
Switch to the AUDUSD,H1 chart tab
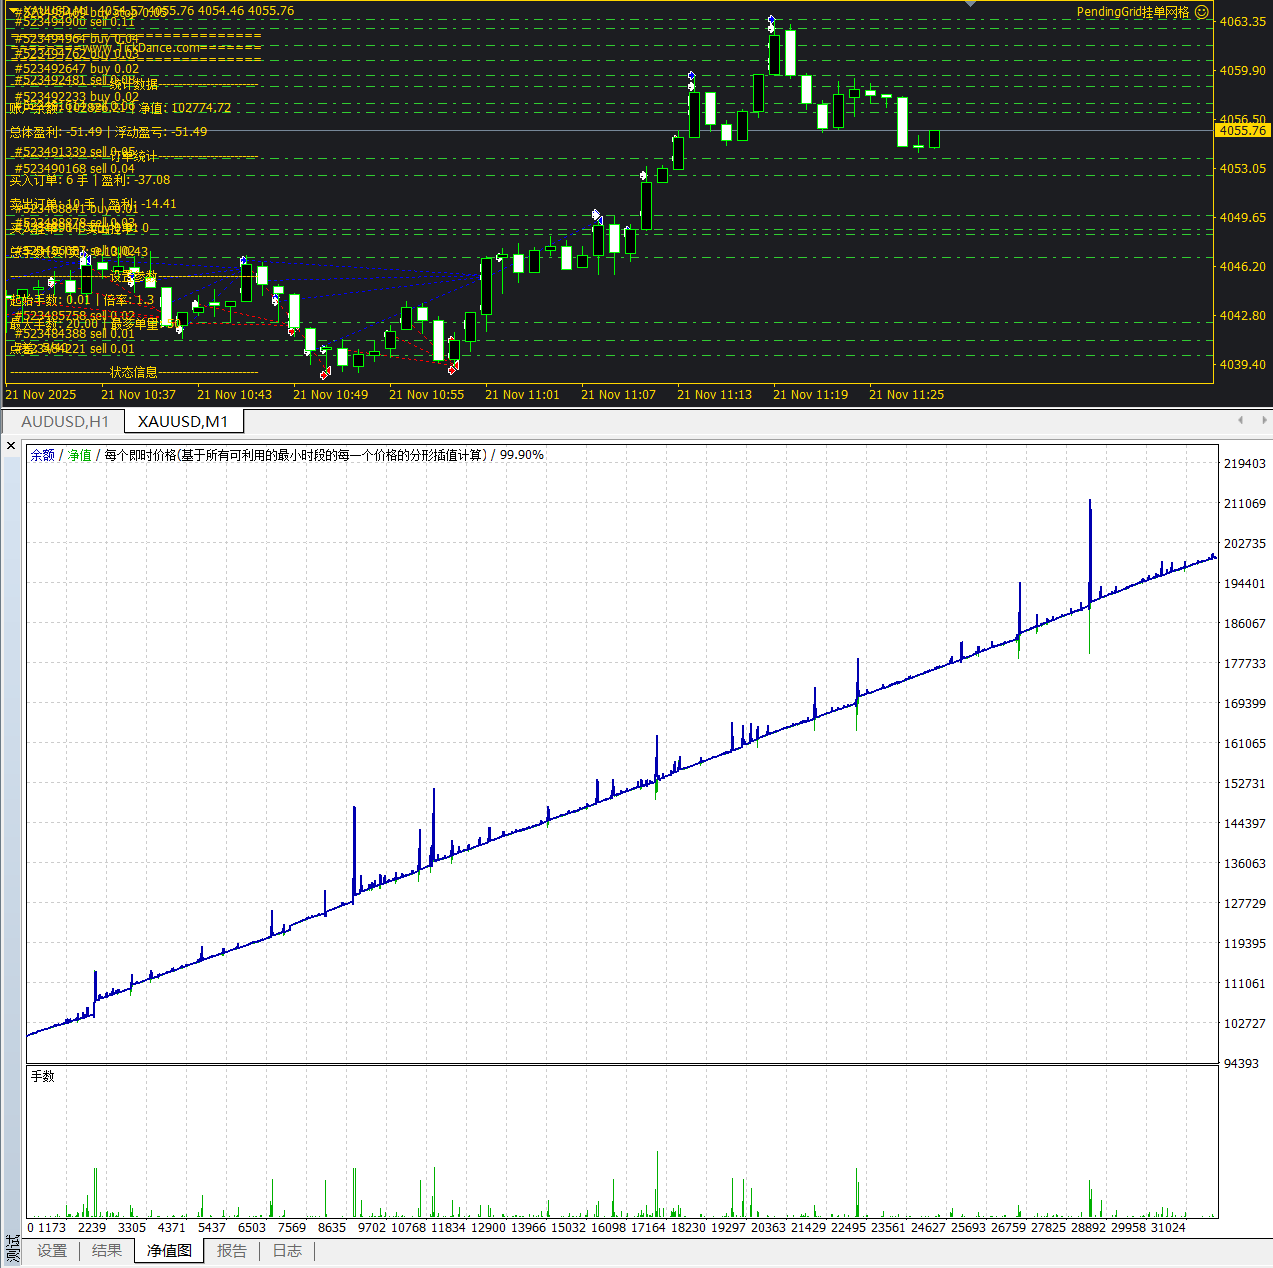65,422
